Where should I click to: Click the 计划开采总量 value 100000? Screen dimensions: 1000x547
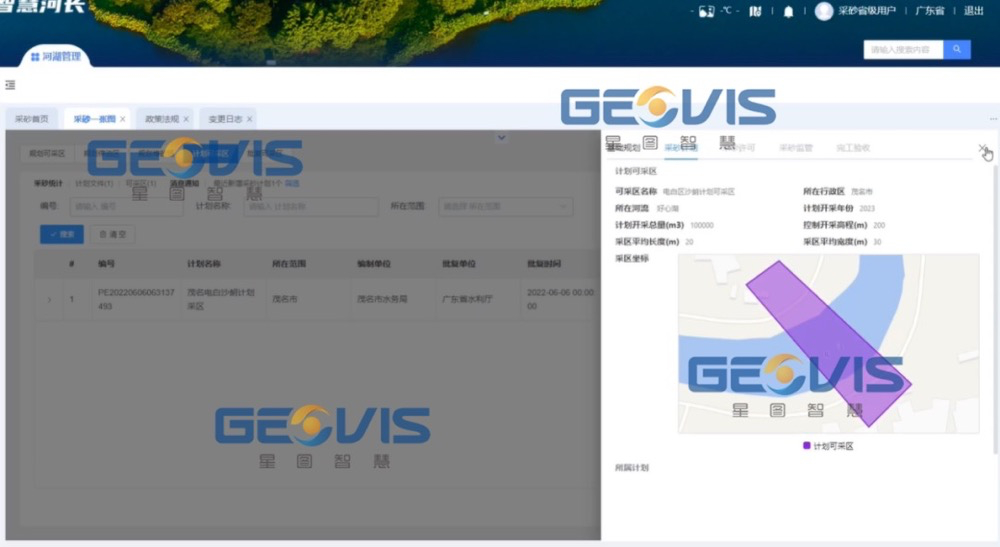(702, 225)
